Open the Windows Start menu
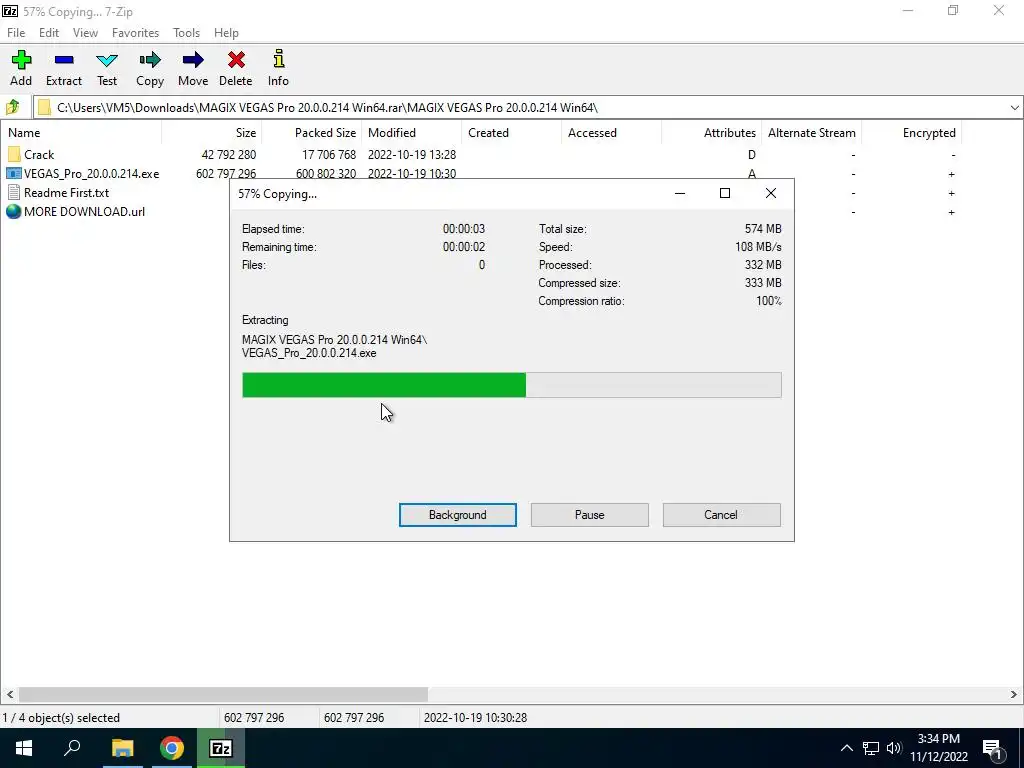Image resolution: width=1024 pixels, height=768 pixels. 24,748
